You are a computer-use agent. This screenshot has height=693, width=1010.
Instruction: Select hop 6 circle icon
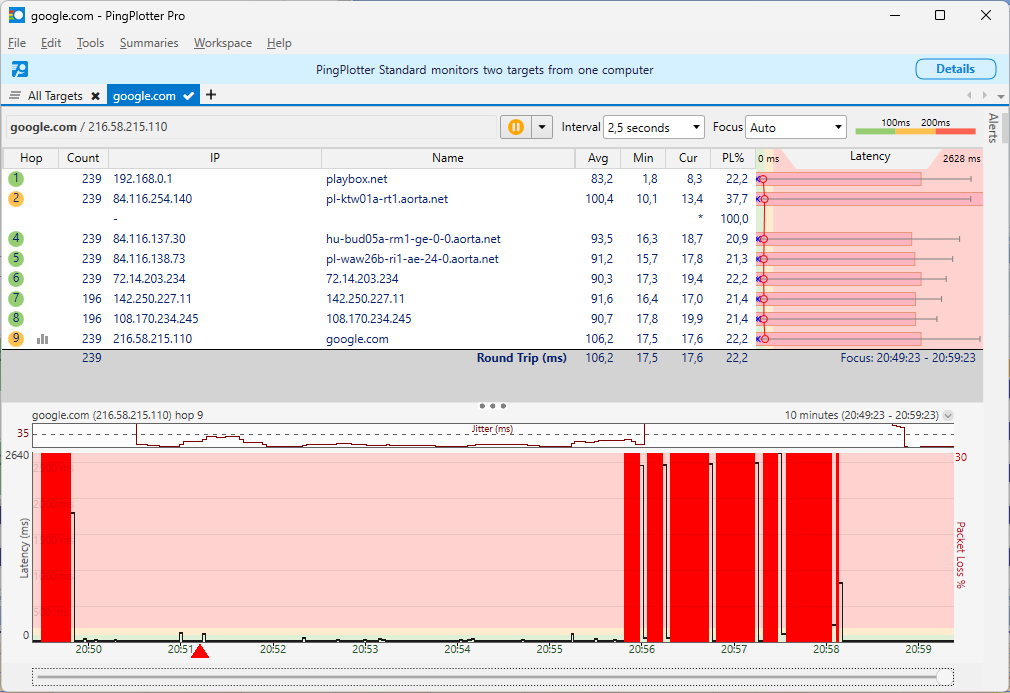pos(16,278)
